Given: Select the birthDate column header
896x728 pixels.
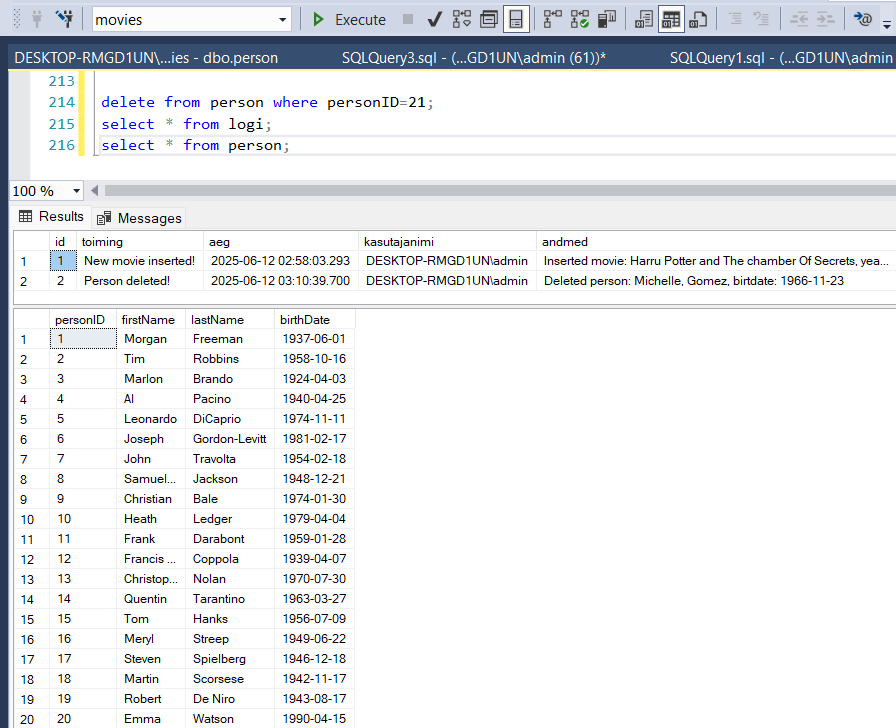Looking at the screenshot, I should [315, 319].
